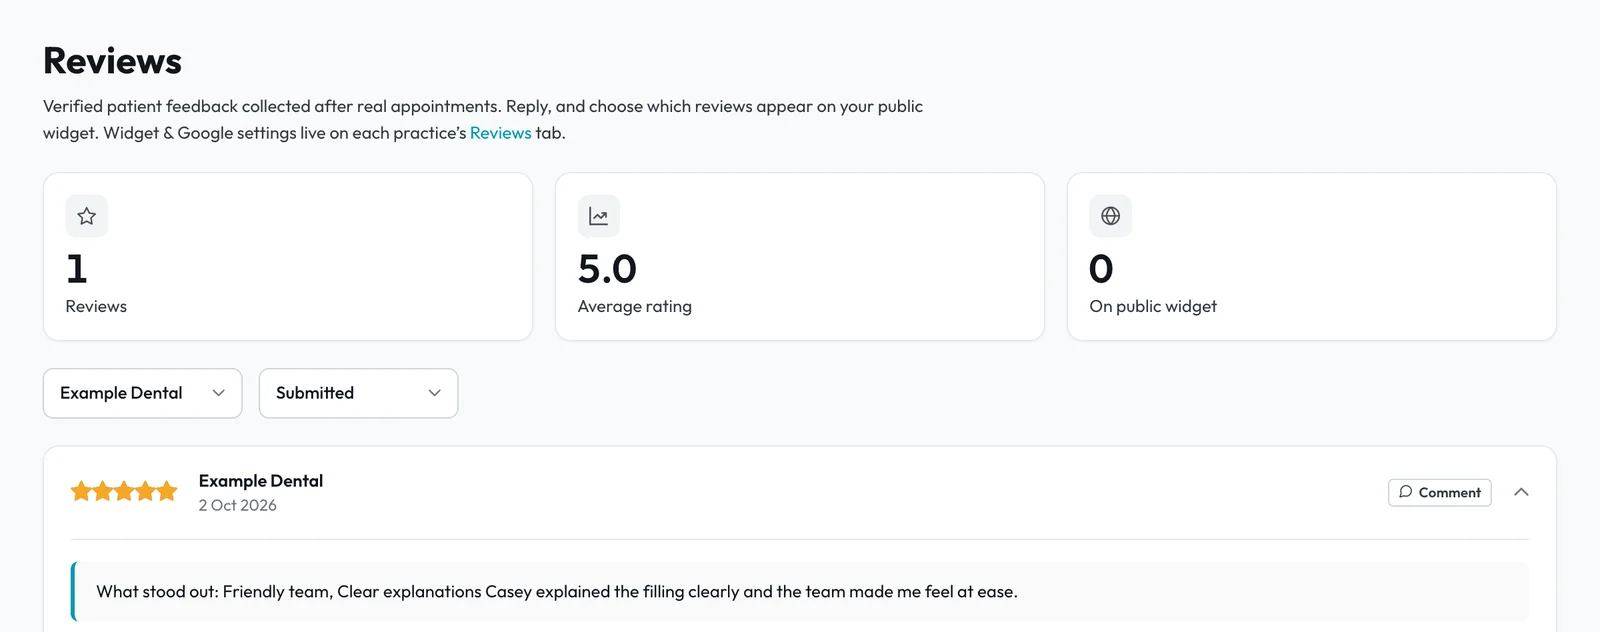Click the 'Average rating' label

click(635, 307)
